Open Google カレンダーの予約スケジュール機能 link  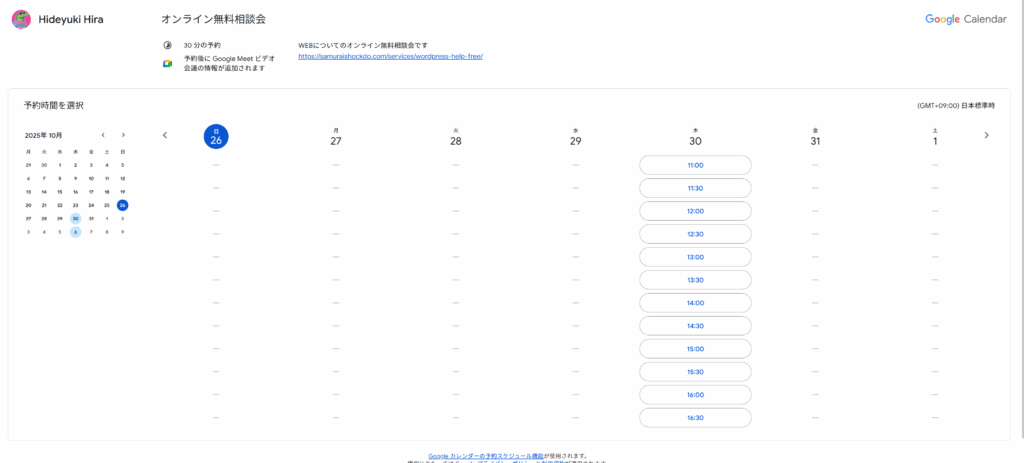click(486, 456)
